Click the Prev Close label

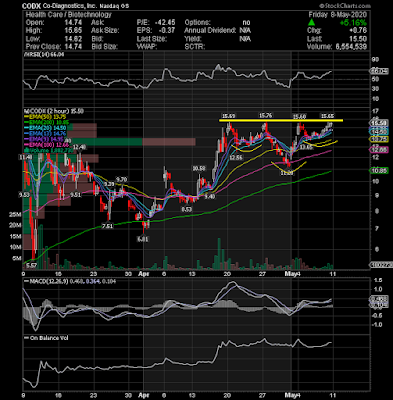click(x=43, y=47)
